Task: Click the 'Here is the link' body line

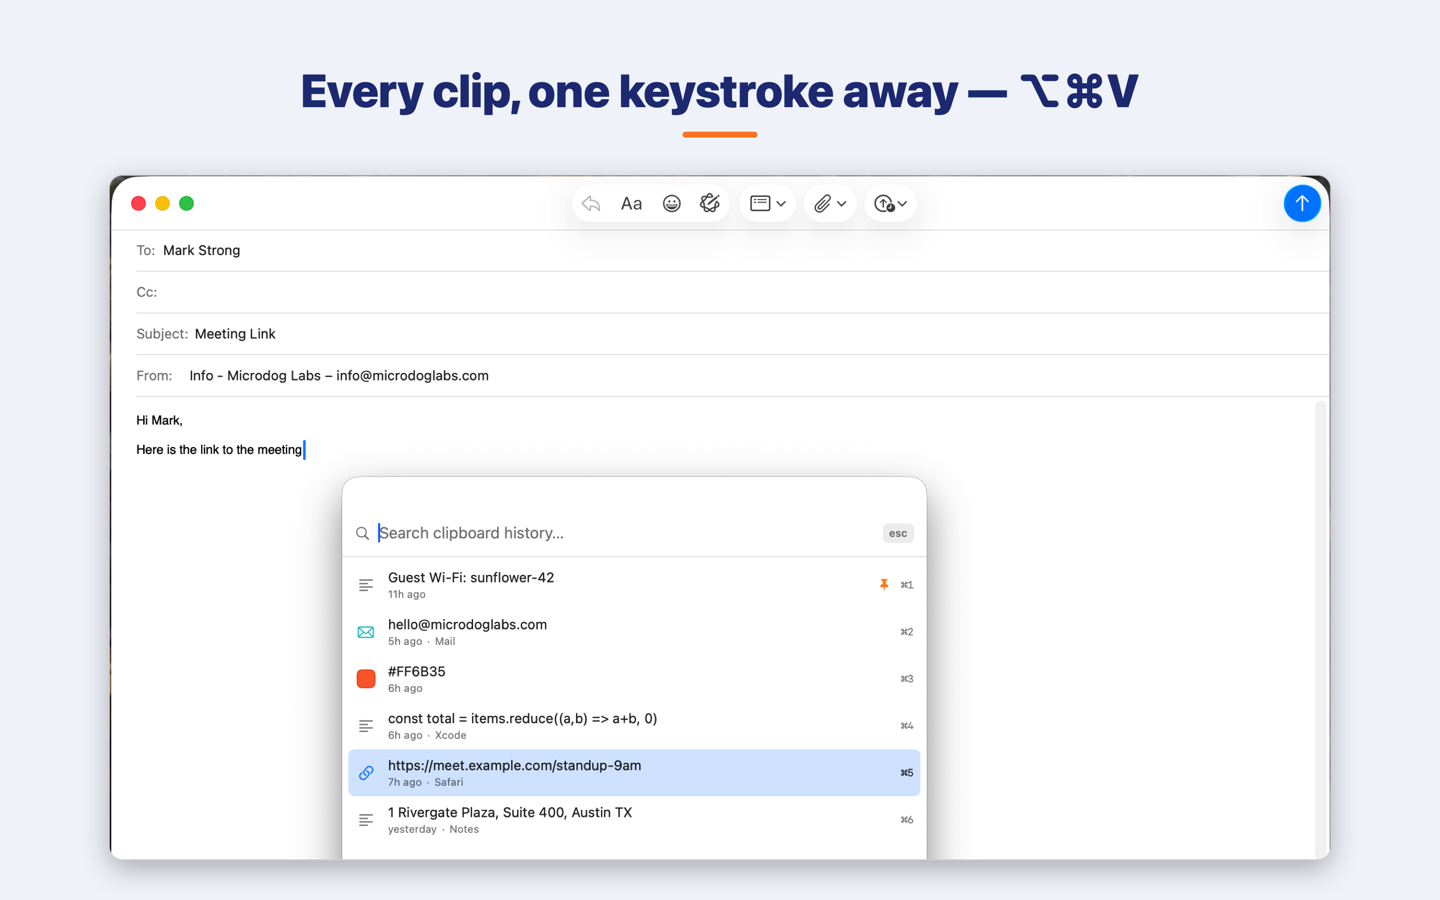Action: pyautogui.click(x=219, y=450)
